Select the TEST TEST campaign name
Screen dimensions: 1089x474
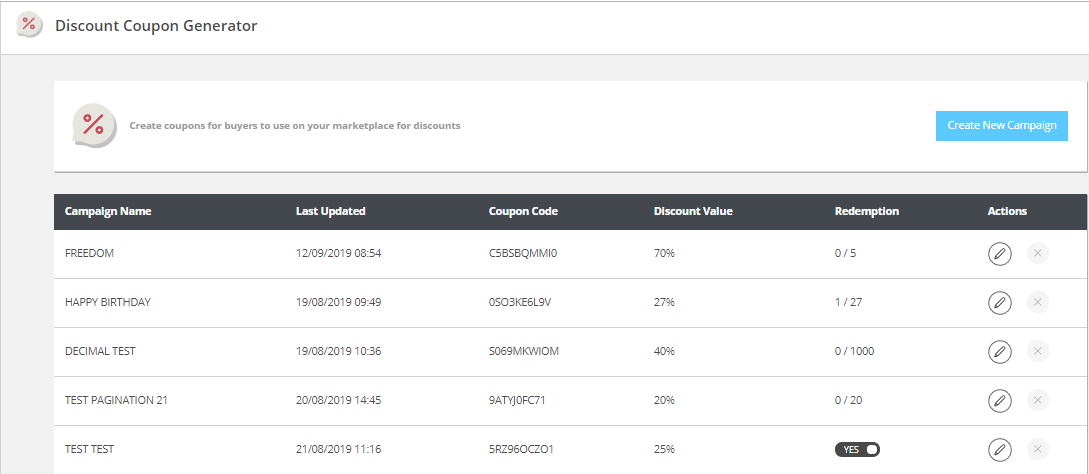pos(89,450)
